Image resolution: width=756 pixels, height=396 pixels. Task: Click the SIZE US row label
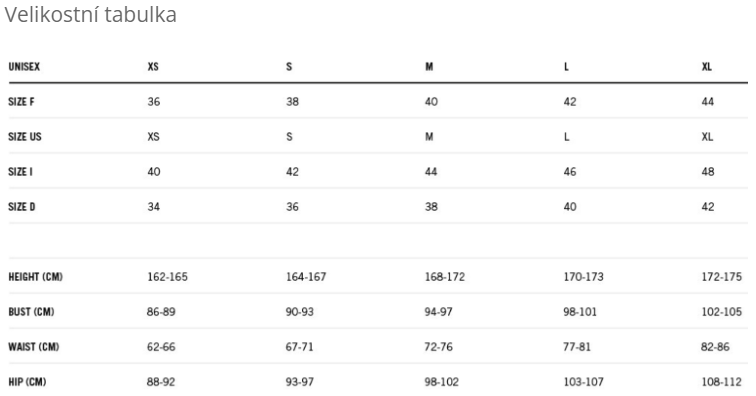coord(25,137)
